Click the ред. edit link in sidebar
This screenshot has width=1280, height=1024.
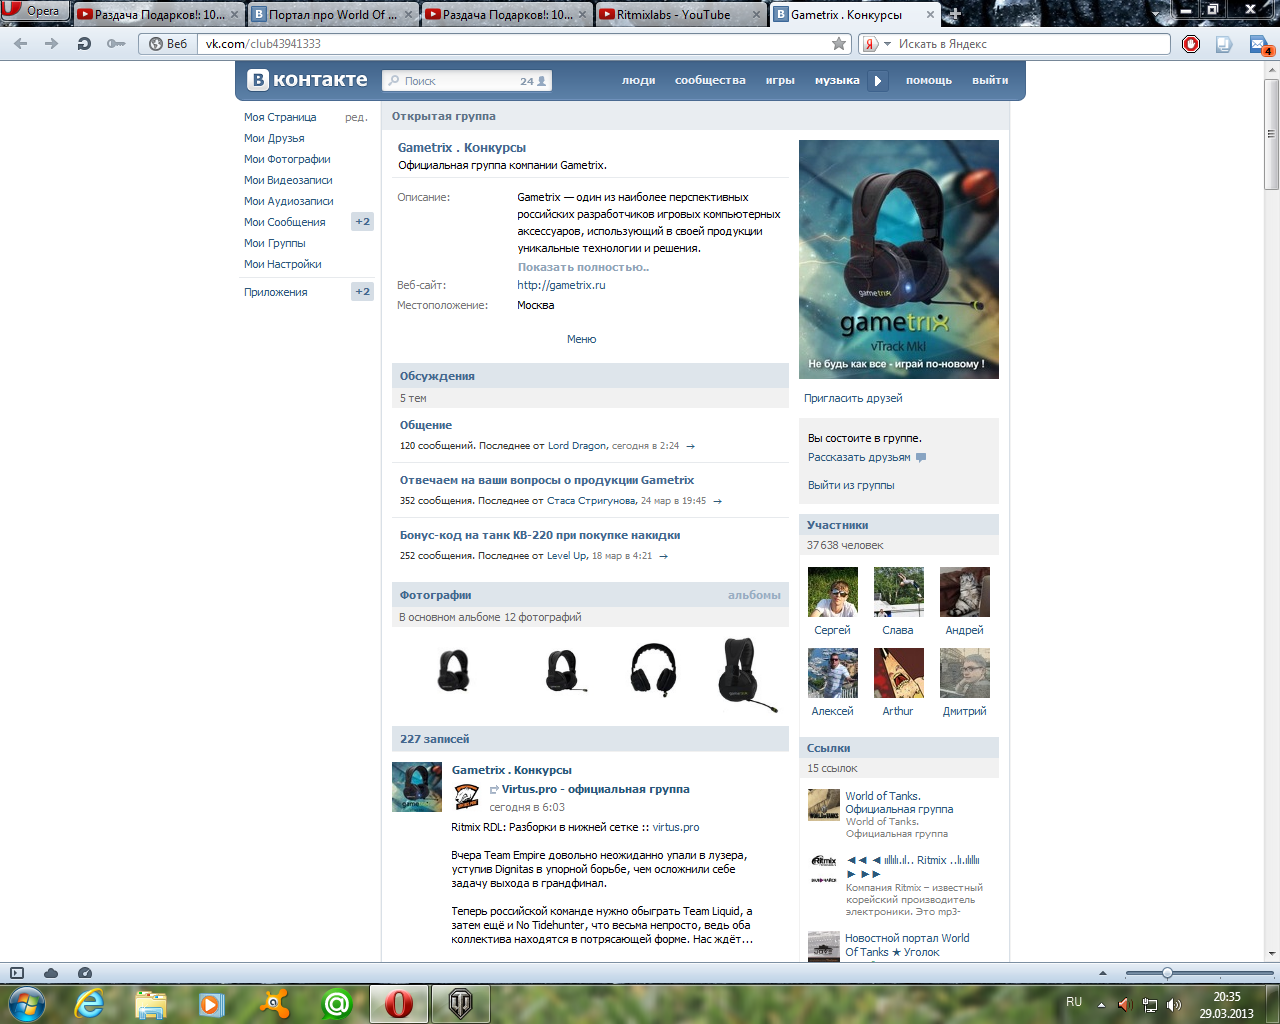tap(356, 117)
